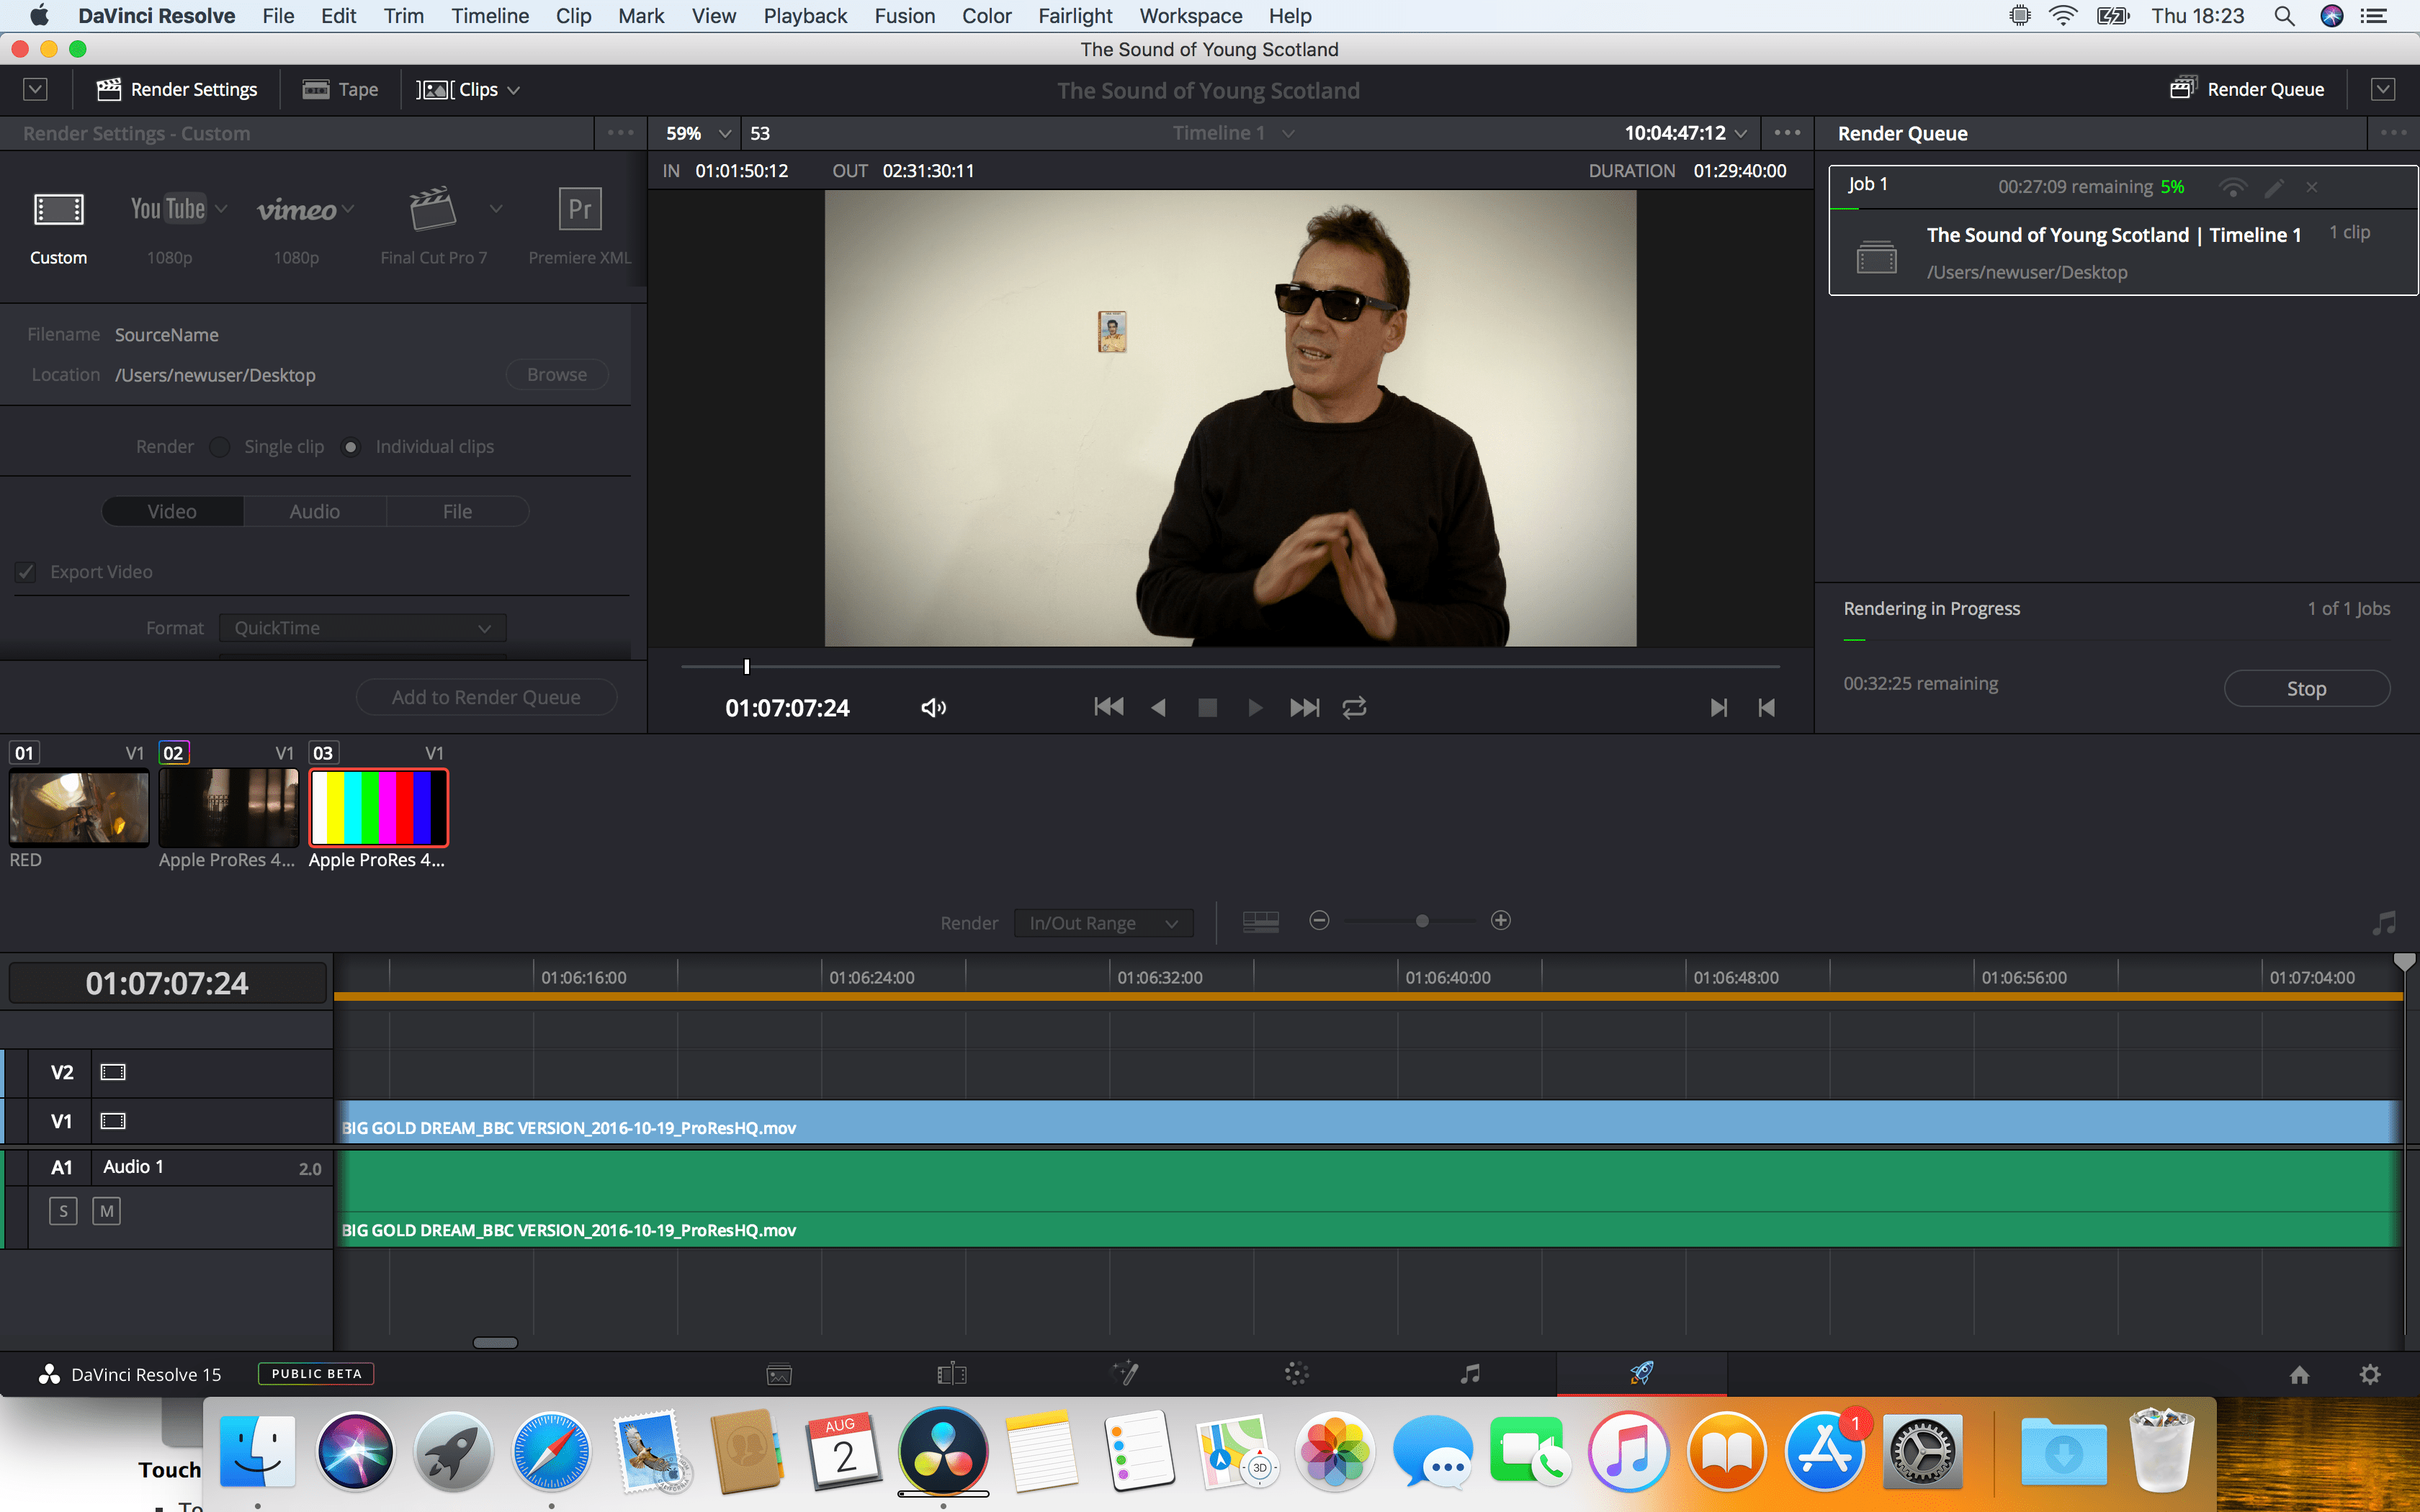Switch to the Audio settings tab
The height and width of the screenshot is (1512, 2420).
(314, 511)
